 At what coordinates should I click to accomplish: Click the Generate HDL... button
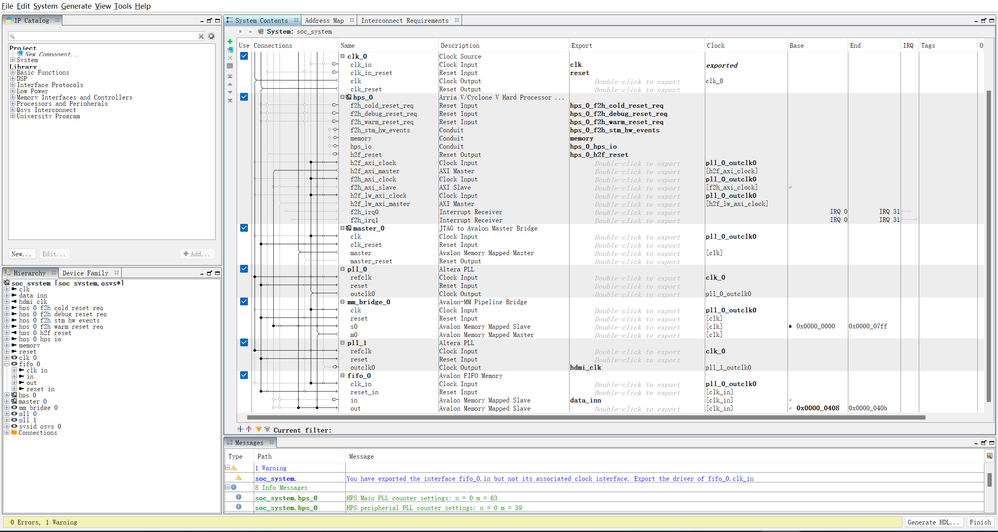(934, 522)
